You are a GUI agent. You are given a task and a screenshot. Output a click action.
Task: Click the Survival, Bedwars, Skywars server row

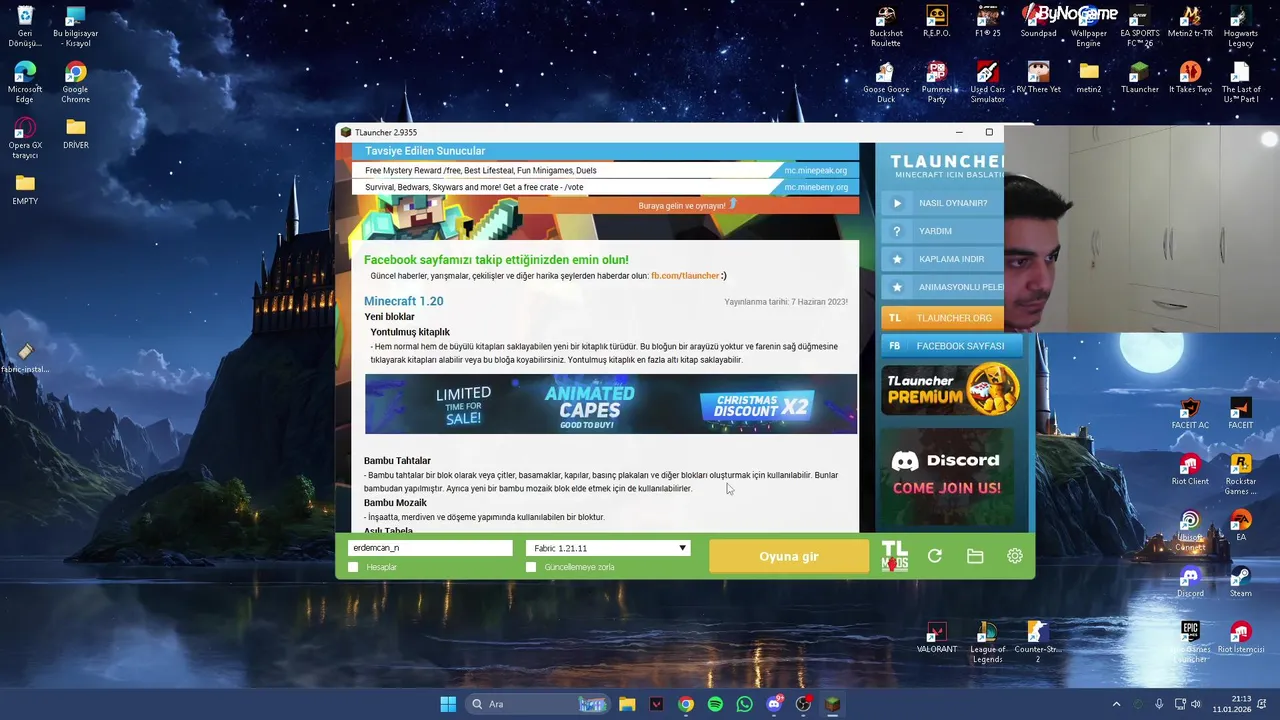click(x=606, y=187)
